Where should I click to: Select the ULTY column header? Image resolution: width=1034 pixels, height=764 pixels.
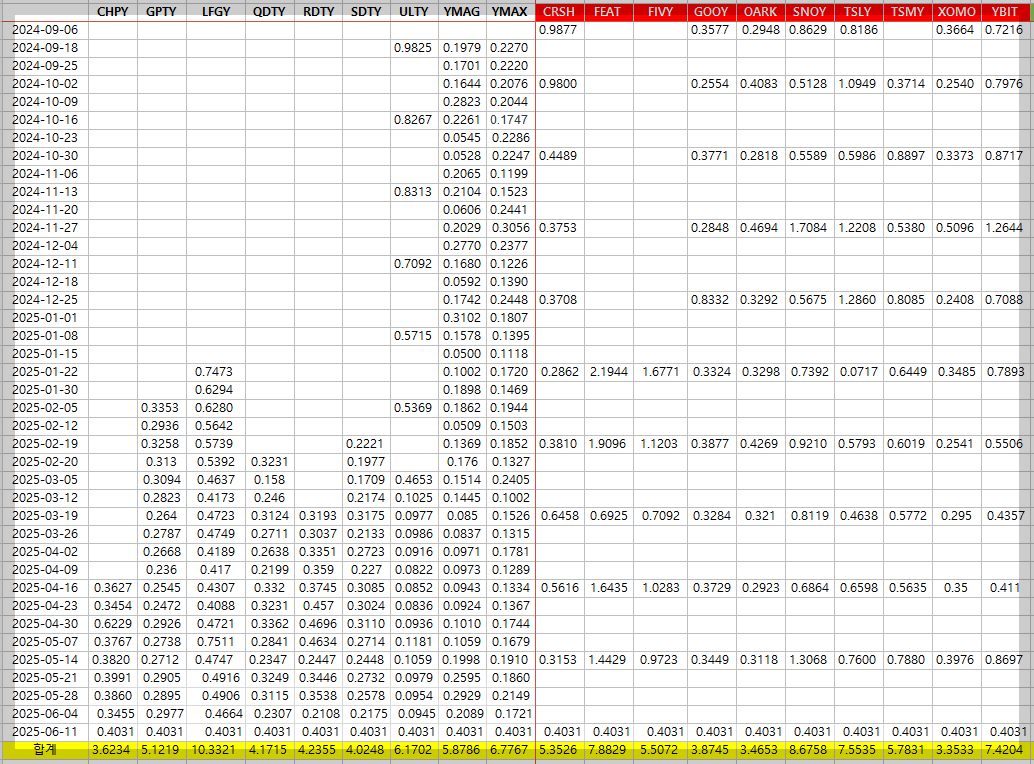(414, 11)
